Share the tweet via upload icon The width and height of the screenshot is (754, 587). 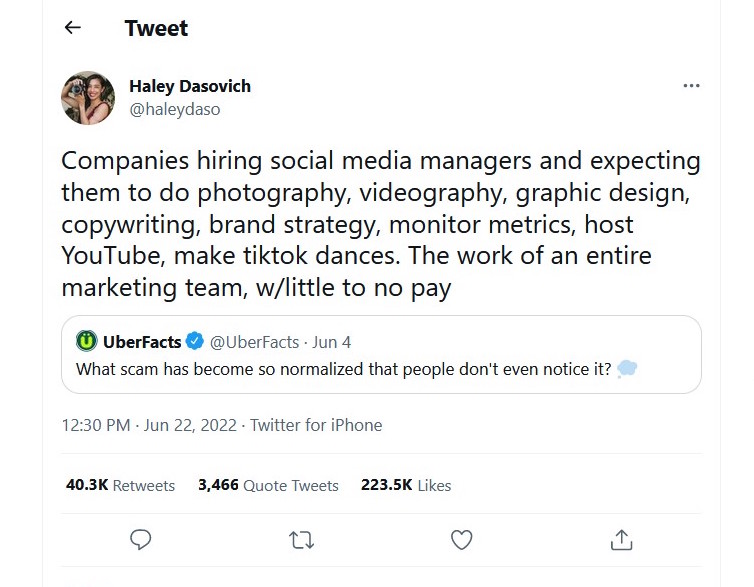click(x=621, y=539)
